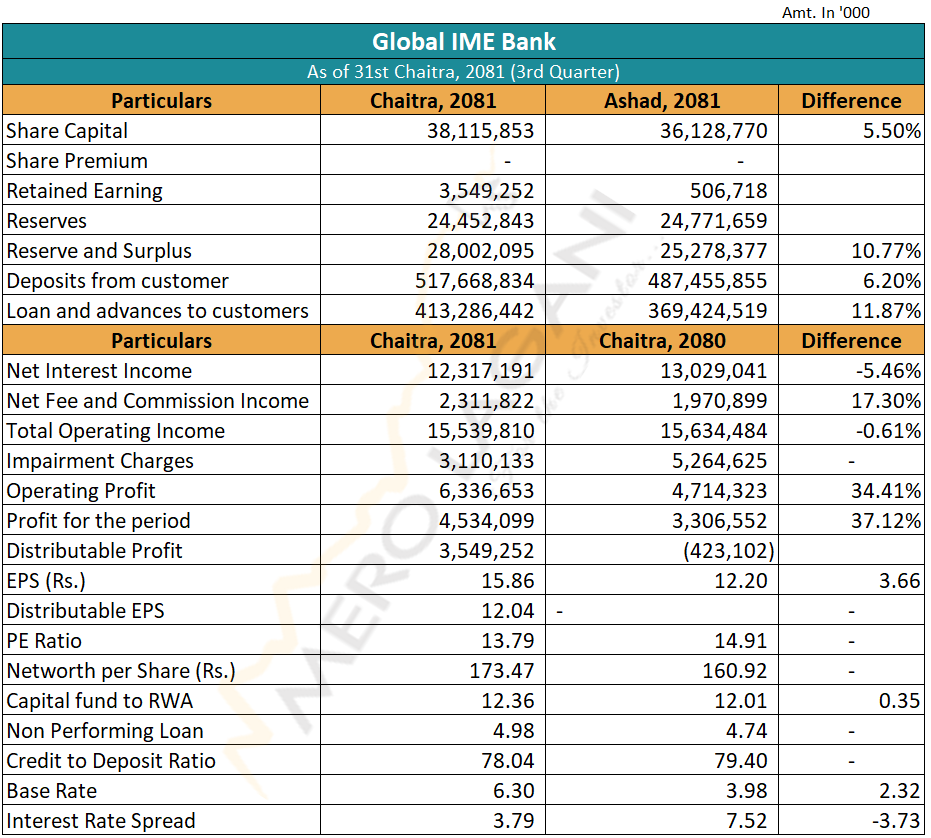This screenshot has width=931, height=838.
Task: Select the EPS (Rs.) value 15.86
Action: point(508,581)
